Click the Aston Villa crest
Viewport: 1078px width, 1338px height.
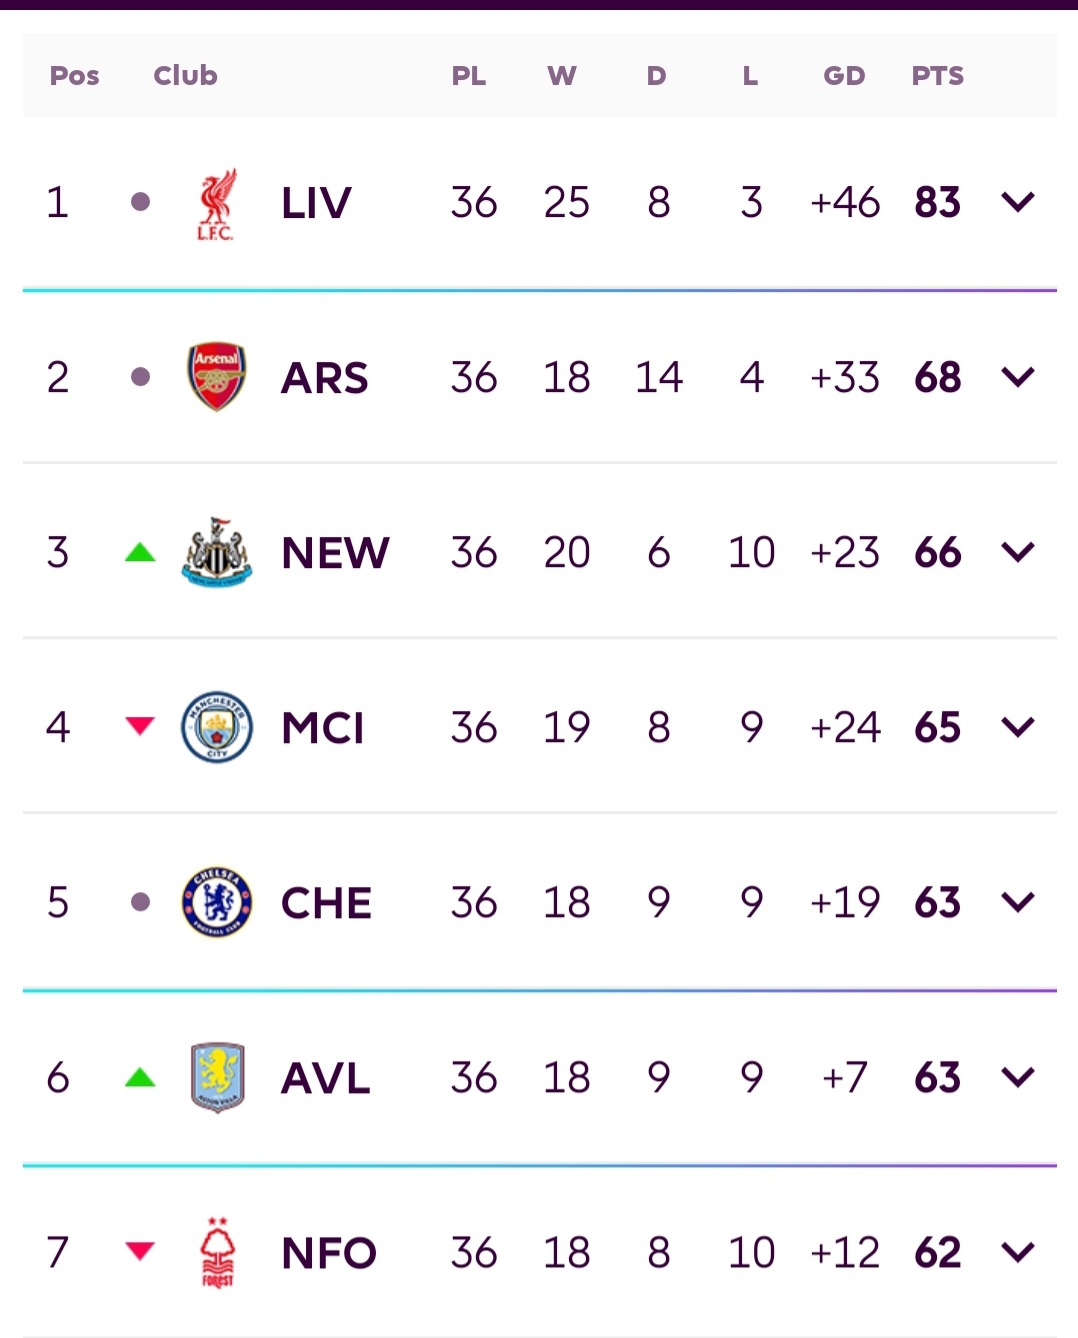(x=216, y=1076)
